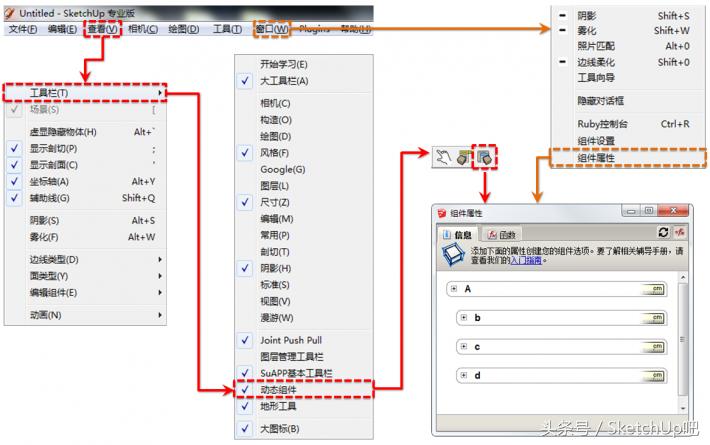Choose 工具向导 in Window menu
Screen dimensions: 710x445
[x=628, y=77]
